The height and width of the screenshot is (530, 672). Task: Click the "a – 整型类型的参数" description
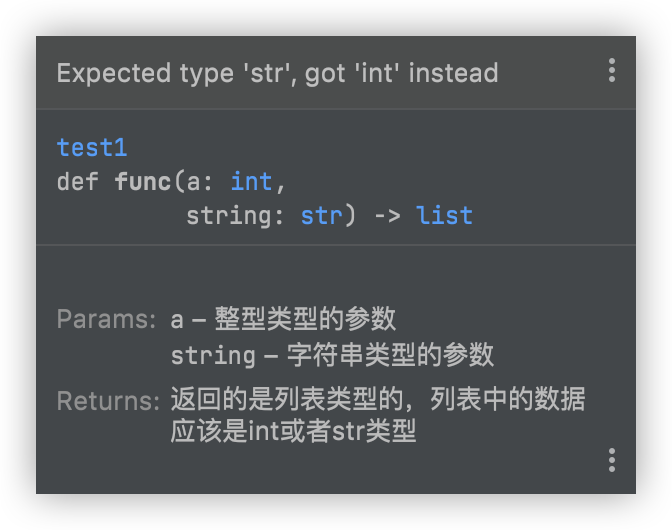[x=283, y=320]
